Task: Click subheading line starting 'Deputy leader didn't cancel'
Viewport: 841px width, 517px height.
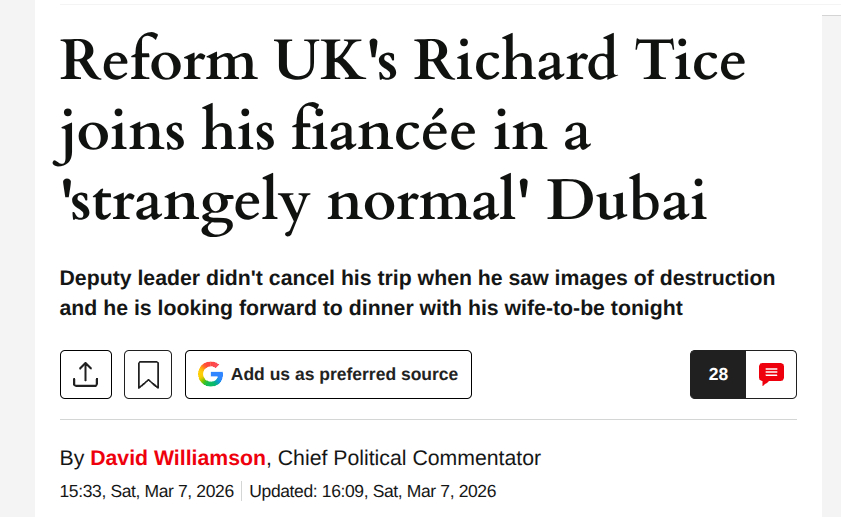Action: (x=417, y=278)
